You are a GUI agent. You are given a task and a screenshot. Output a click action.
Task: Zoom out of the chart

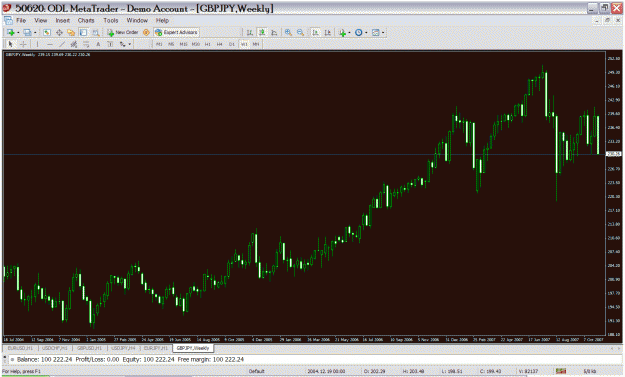pos(301,32)
